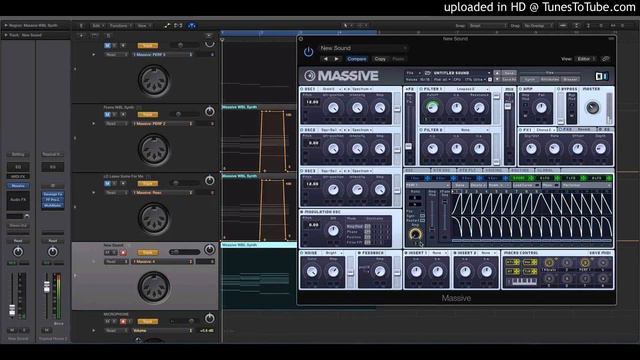Click Modulation OSC RM knob
Image resolution: width=640 pixels, height=360 pixels.
333,231
